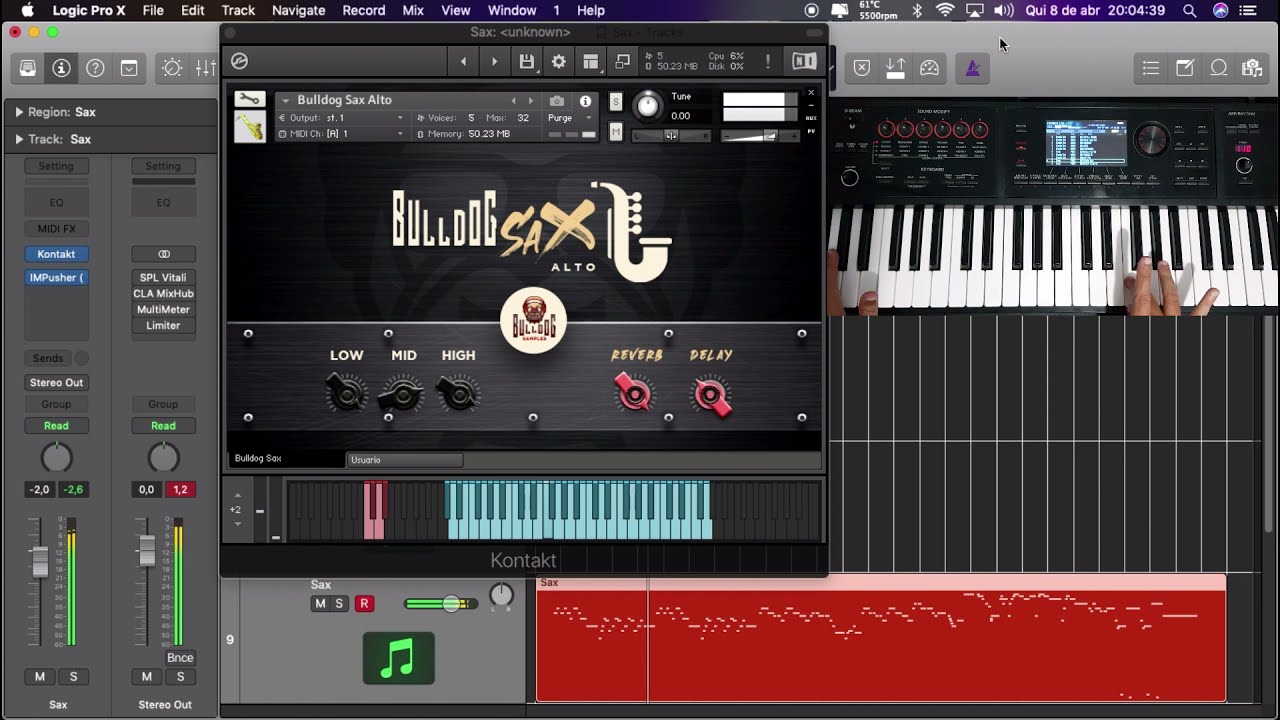Open the Purge dropdown menu
This screenshot has width=1280, height=720.
coord(570,118)
